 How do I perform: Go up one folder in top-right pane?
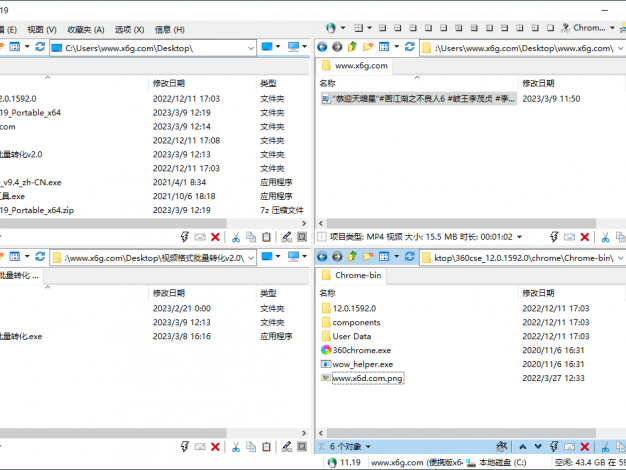coord(352,47)
